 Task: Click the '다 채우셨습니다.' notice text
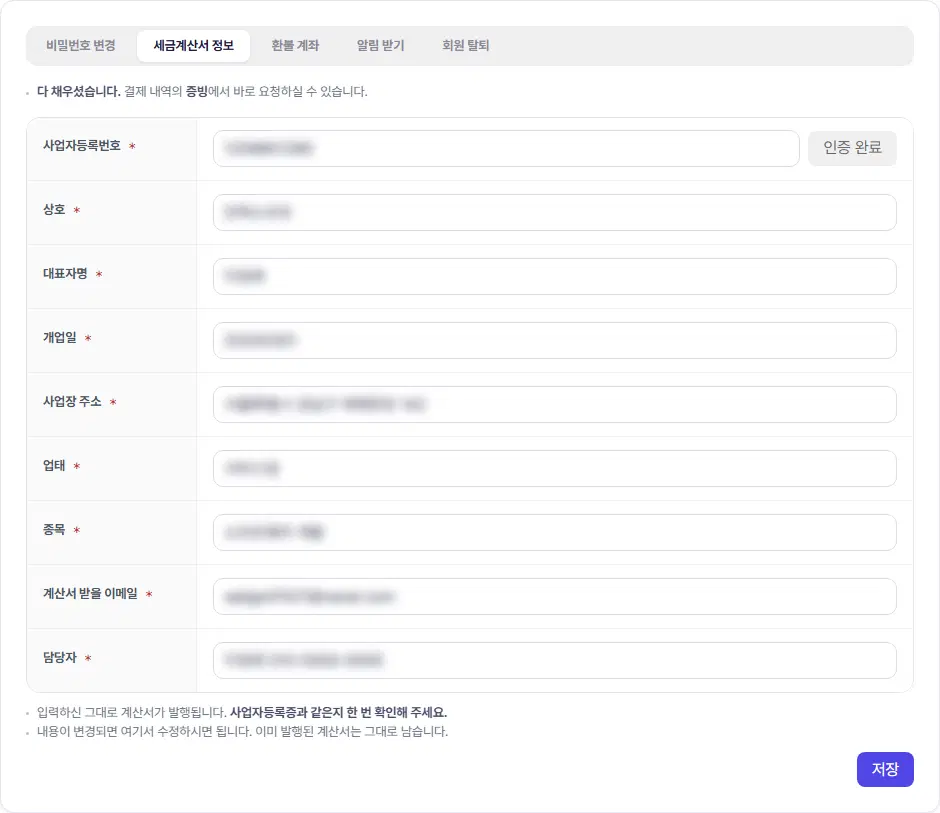(79, 92)
